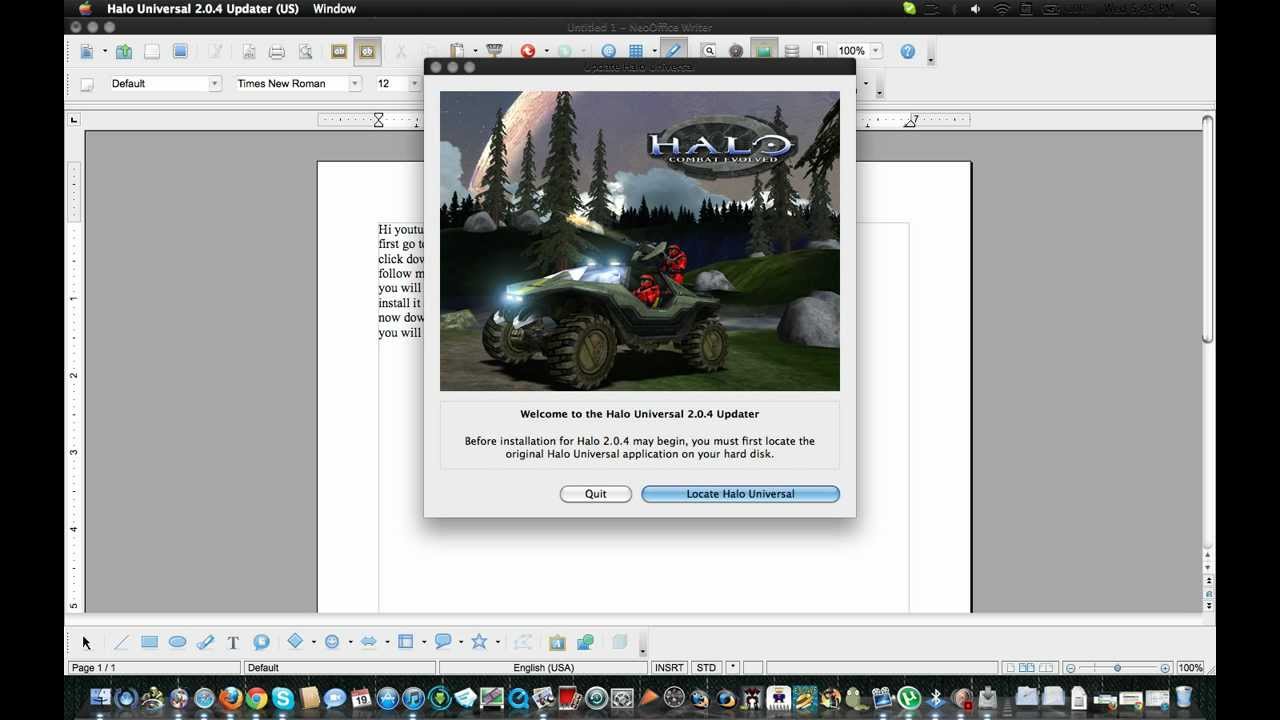Screen dimensions: 1280x720
Task: Toggle the Extrusion On/Off icon
Action: pos(620,643)
